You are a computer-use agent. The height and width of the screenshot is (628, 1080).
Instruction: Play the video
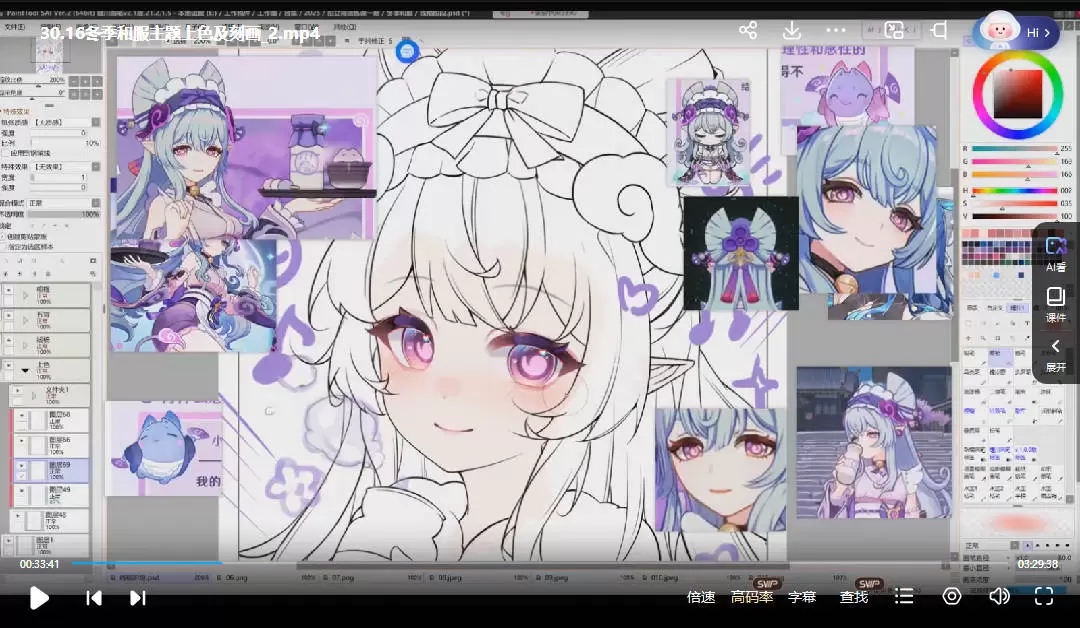point(39,598)
